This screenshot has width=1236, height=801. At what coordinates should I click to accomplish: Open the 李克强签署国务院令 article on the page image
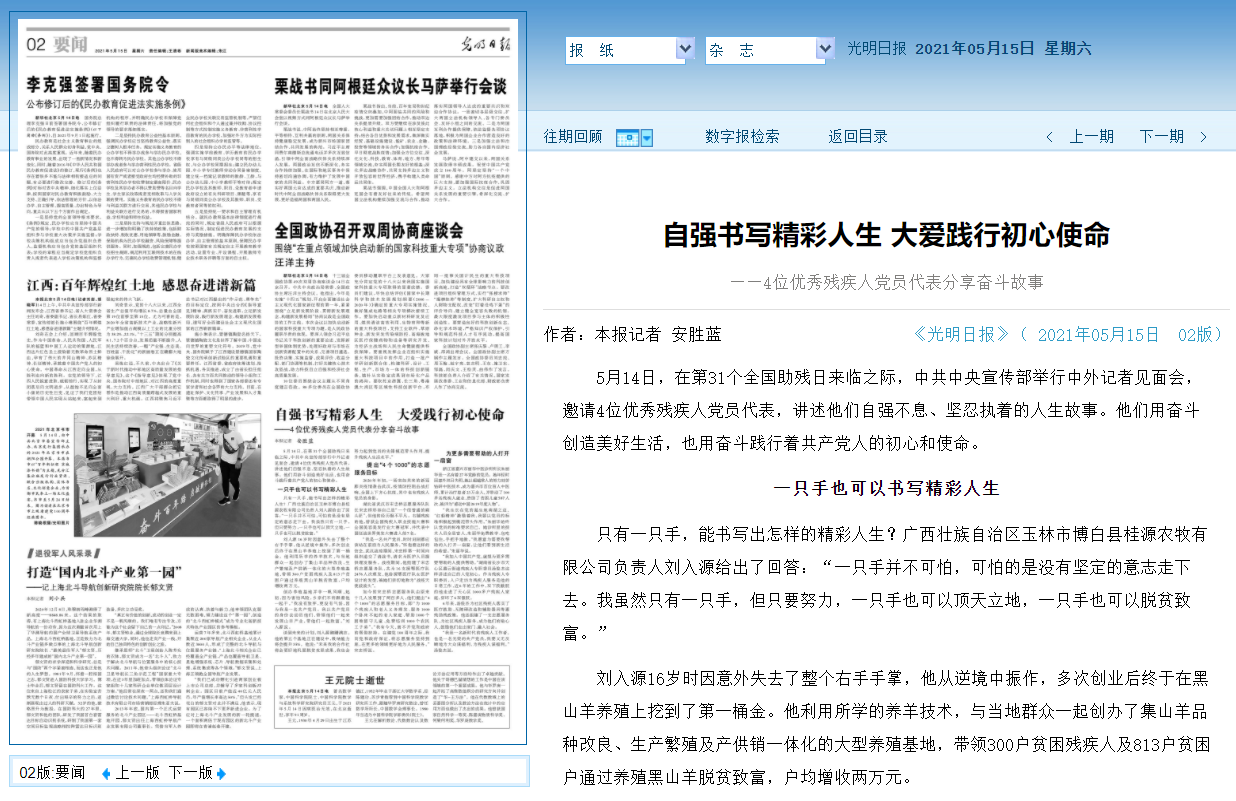pyautogui.click(x=97, y=84)
